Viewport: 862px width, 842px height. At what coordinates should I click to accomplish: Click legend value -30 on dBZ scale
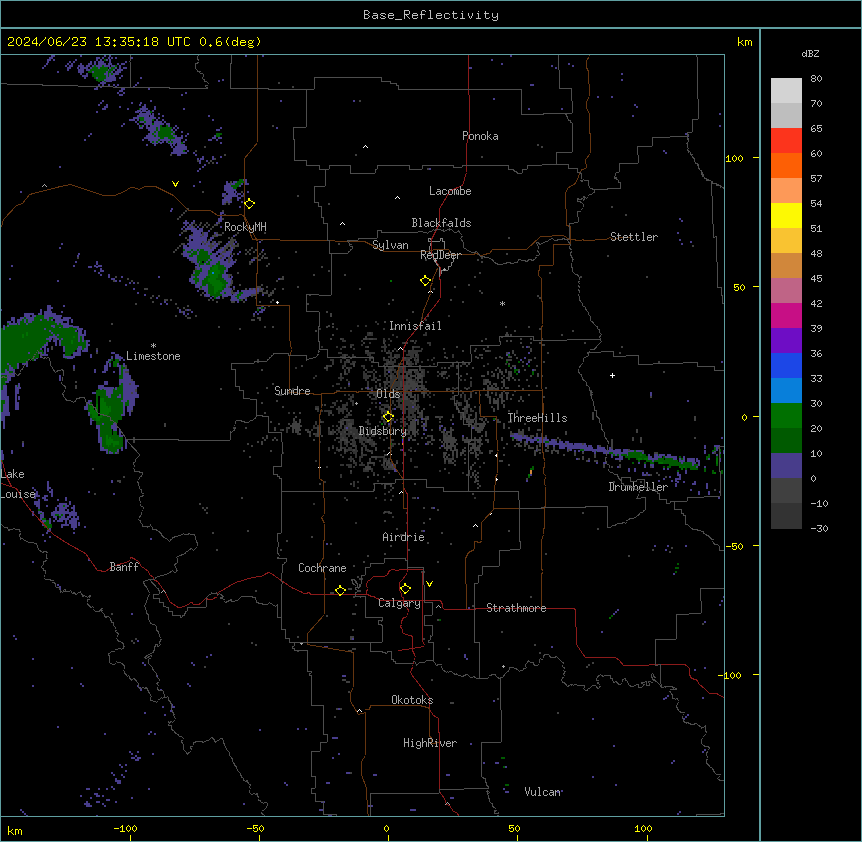819,528
